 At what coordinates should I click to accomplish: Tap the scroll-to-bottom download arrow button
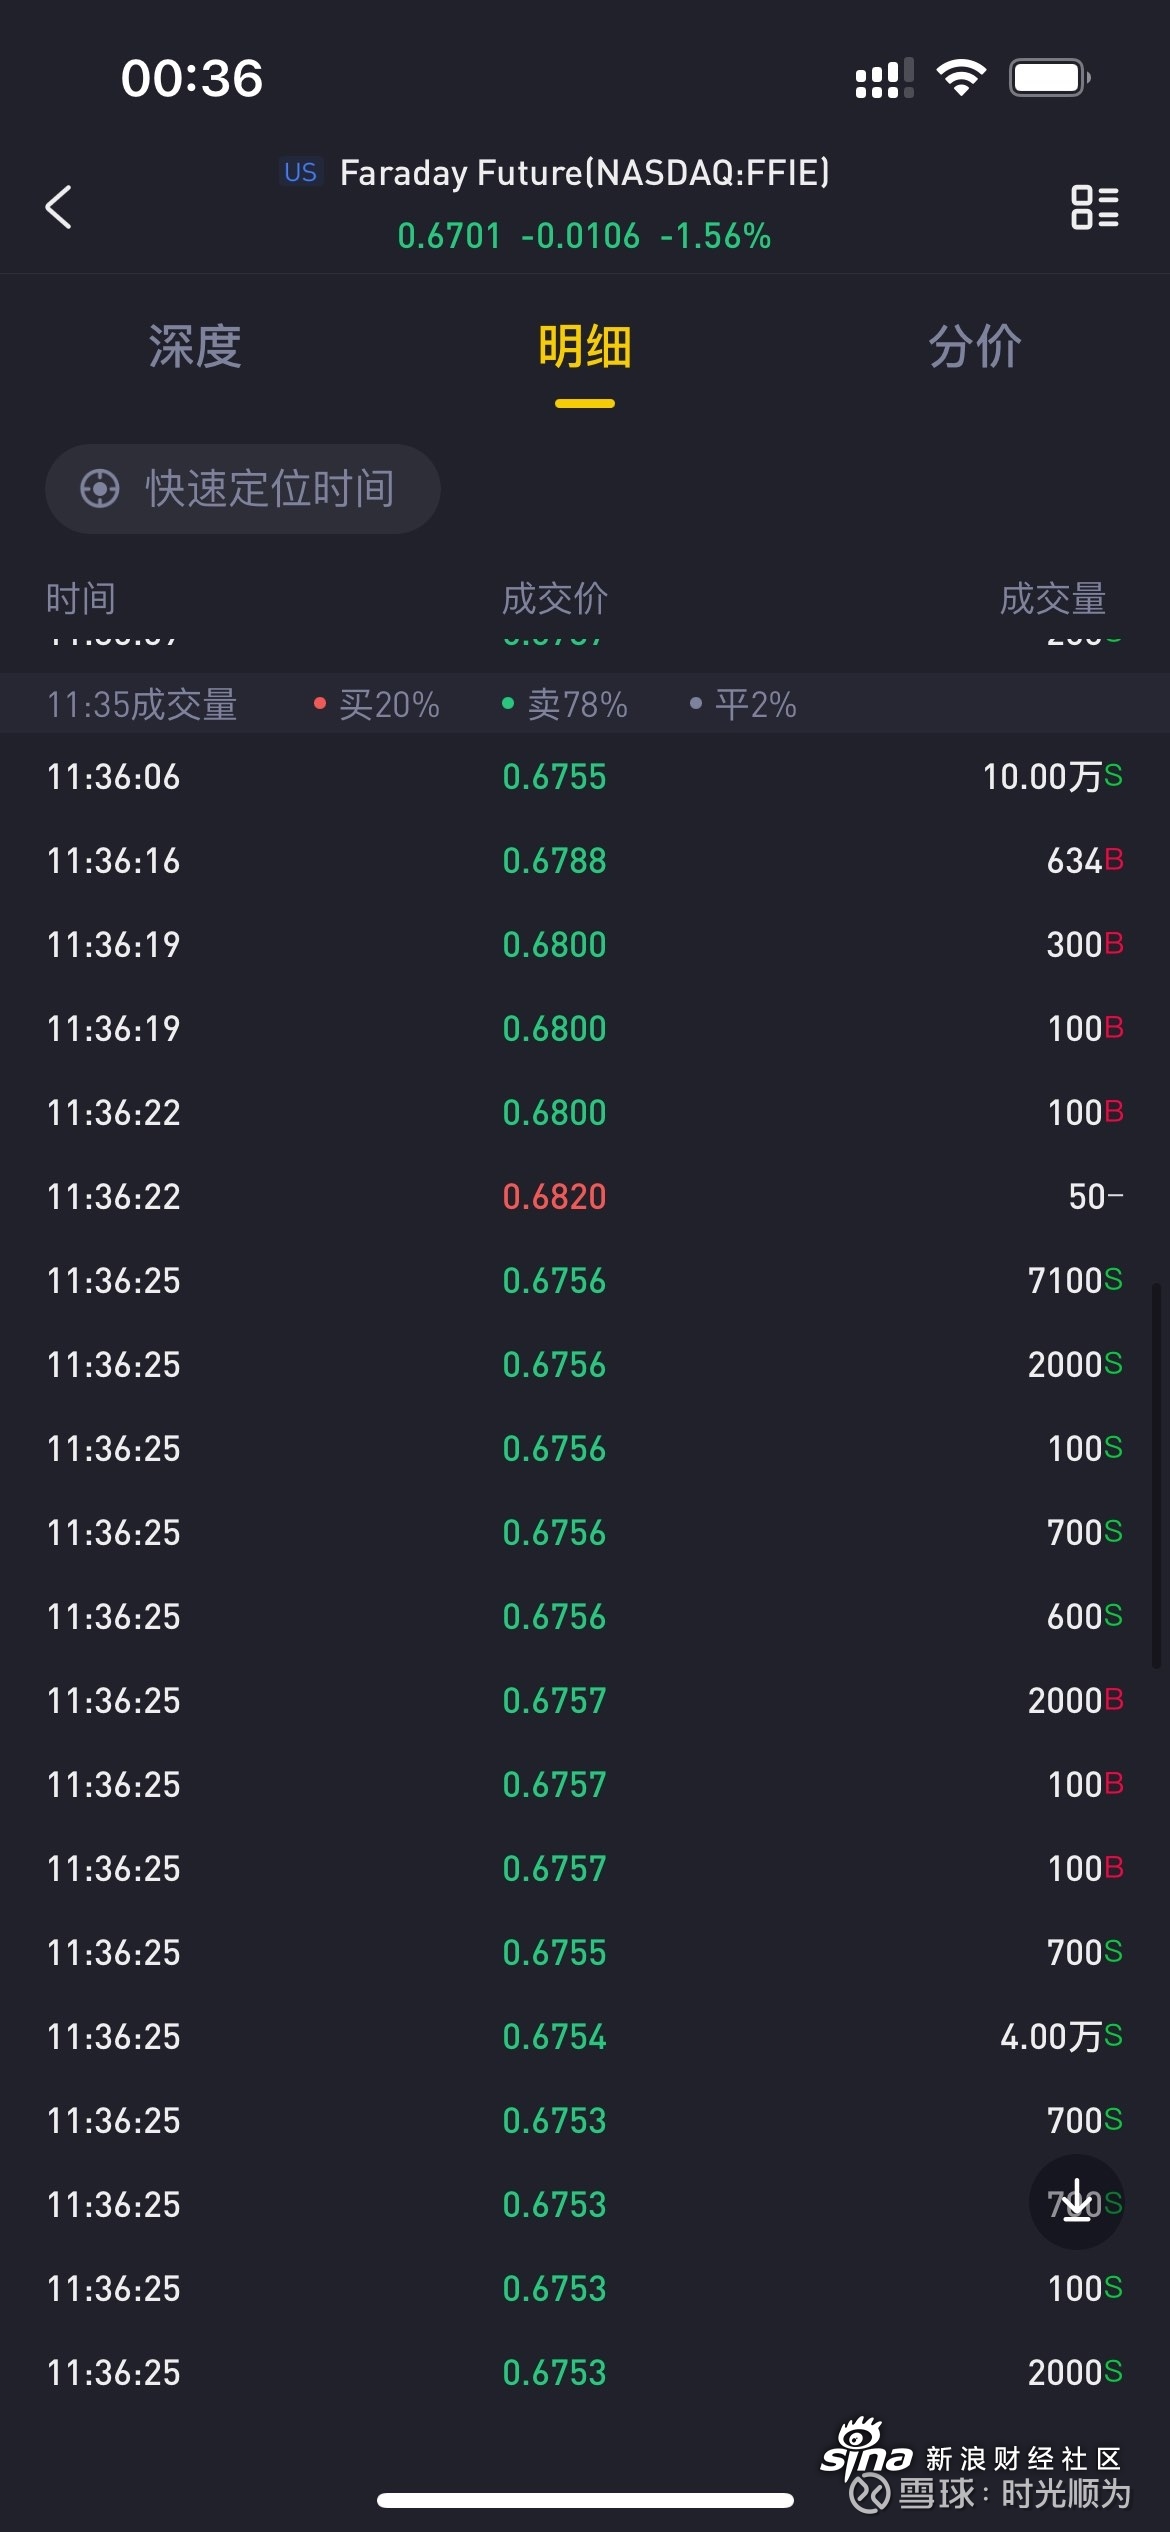tap(1077, 2202)
